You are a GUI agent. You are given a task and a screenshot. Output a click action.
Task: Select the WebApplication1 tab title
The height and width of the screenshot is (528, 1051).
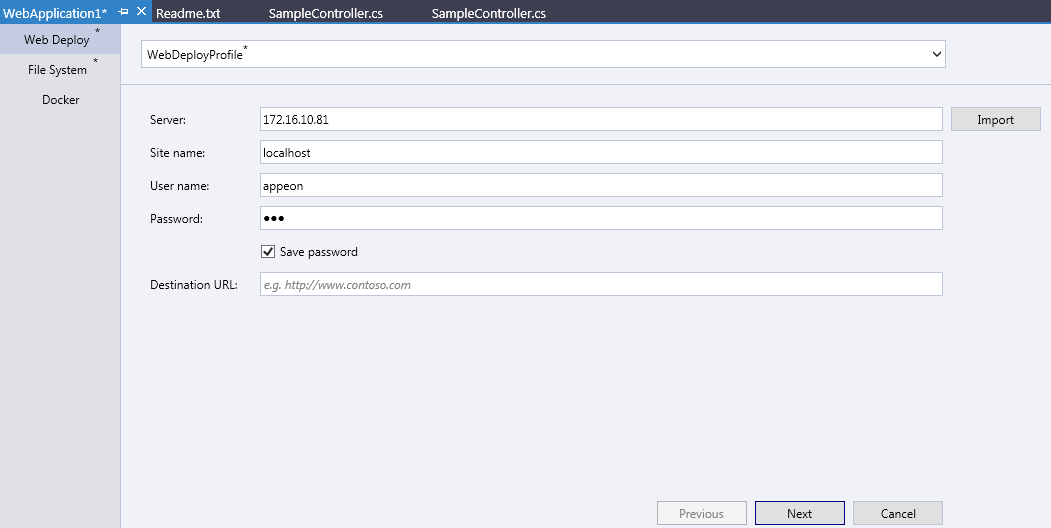click(55, 13)
